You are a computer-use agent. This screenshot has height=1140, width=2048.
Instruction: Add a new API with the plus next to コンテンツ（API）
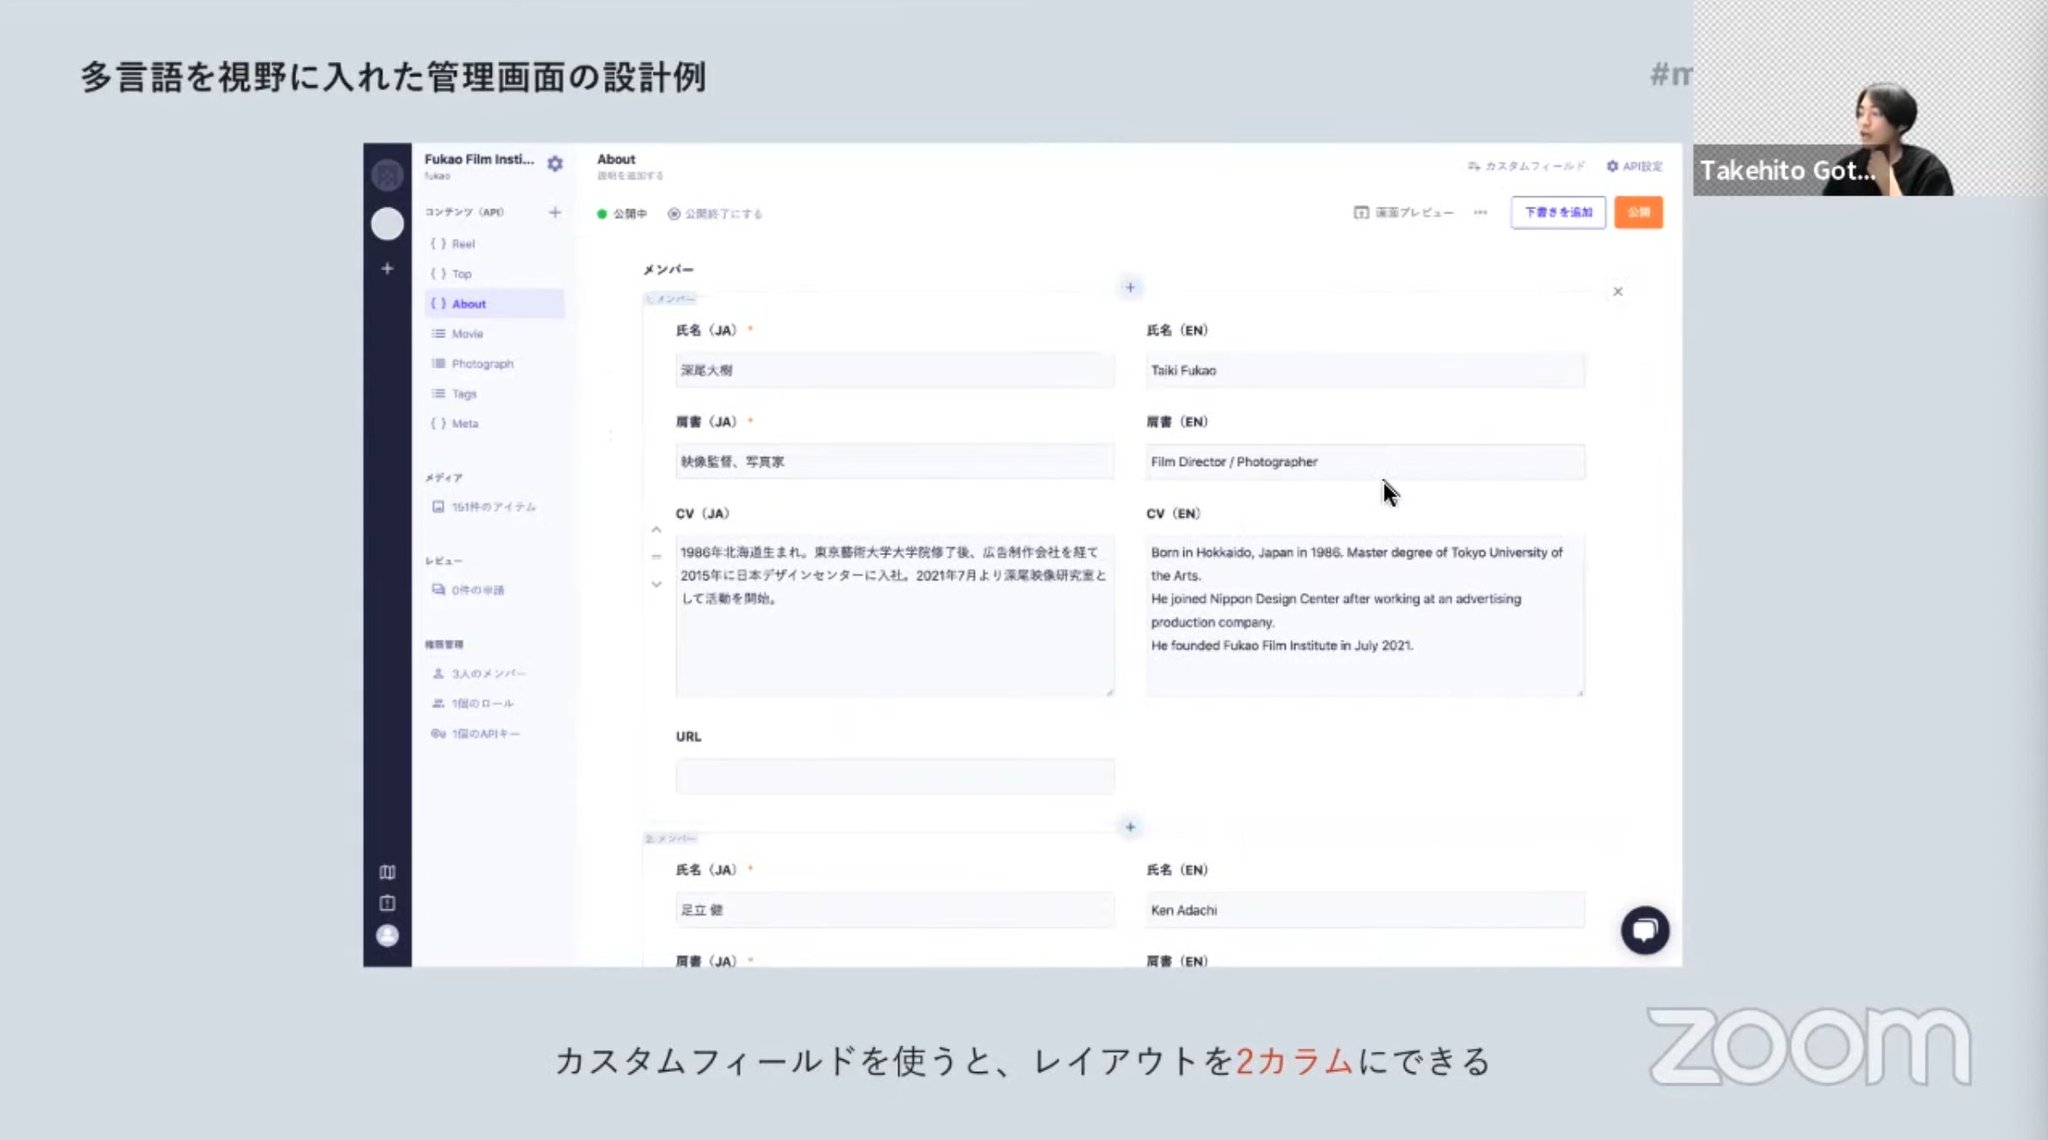tap(556, 212)
